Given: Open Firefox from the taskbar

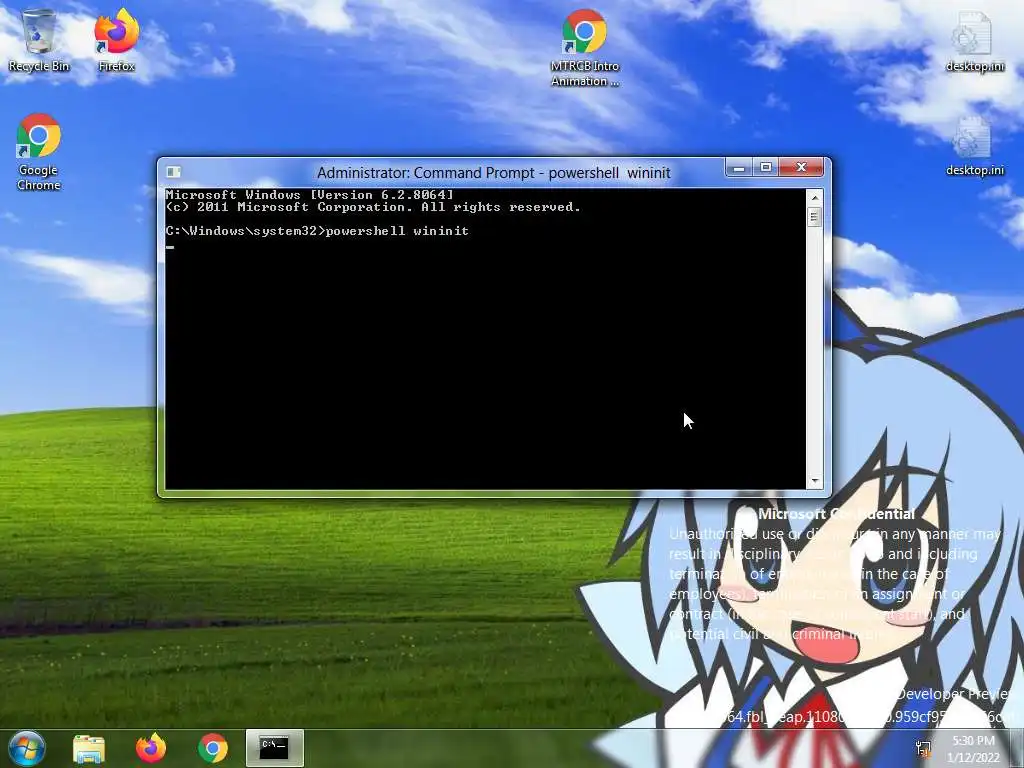Looking at the screenshot, I should 150,748.
